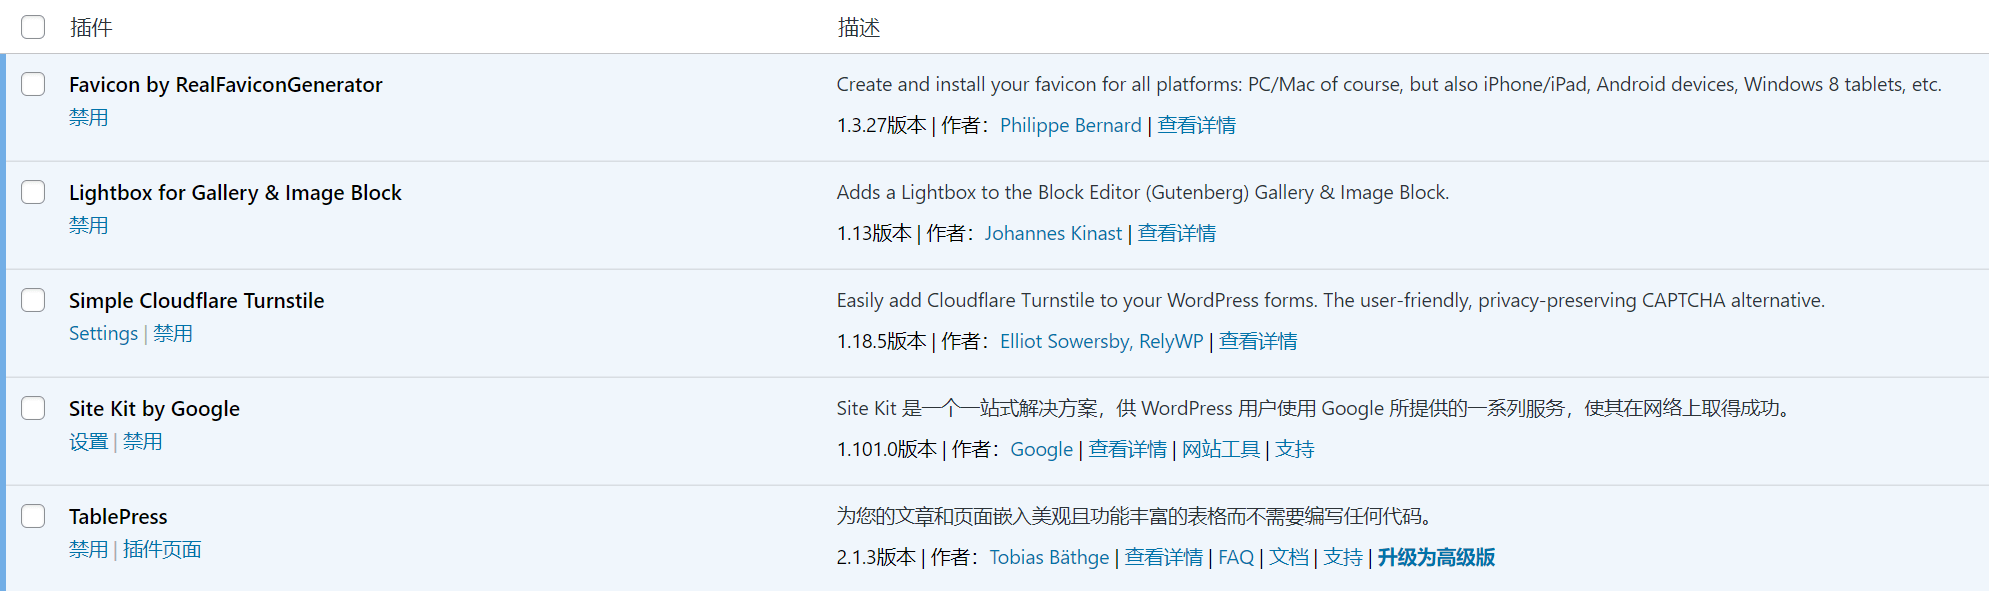
Task: Mark the TablePress plugin checkbox
Action: [33, 516]
